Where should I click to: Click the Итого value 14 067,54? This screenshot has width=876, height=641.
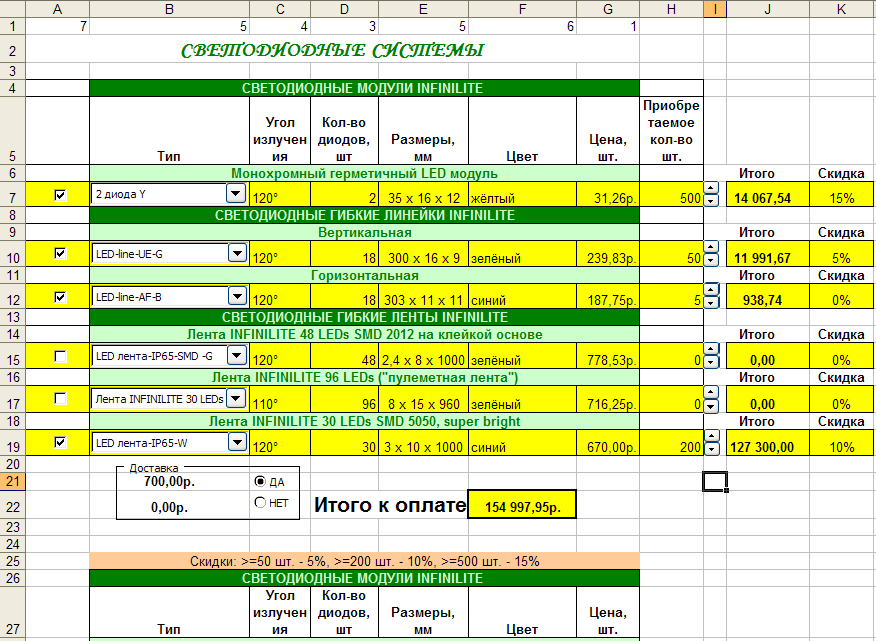(x=768, y=194)
